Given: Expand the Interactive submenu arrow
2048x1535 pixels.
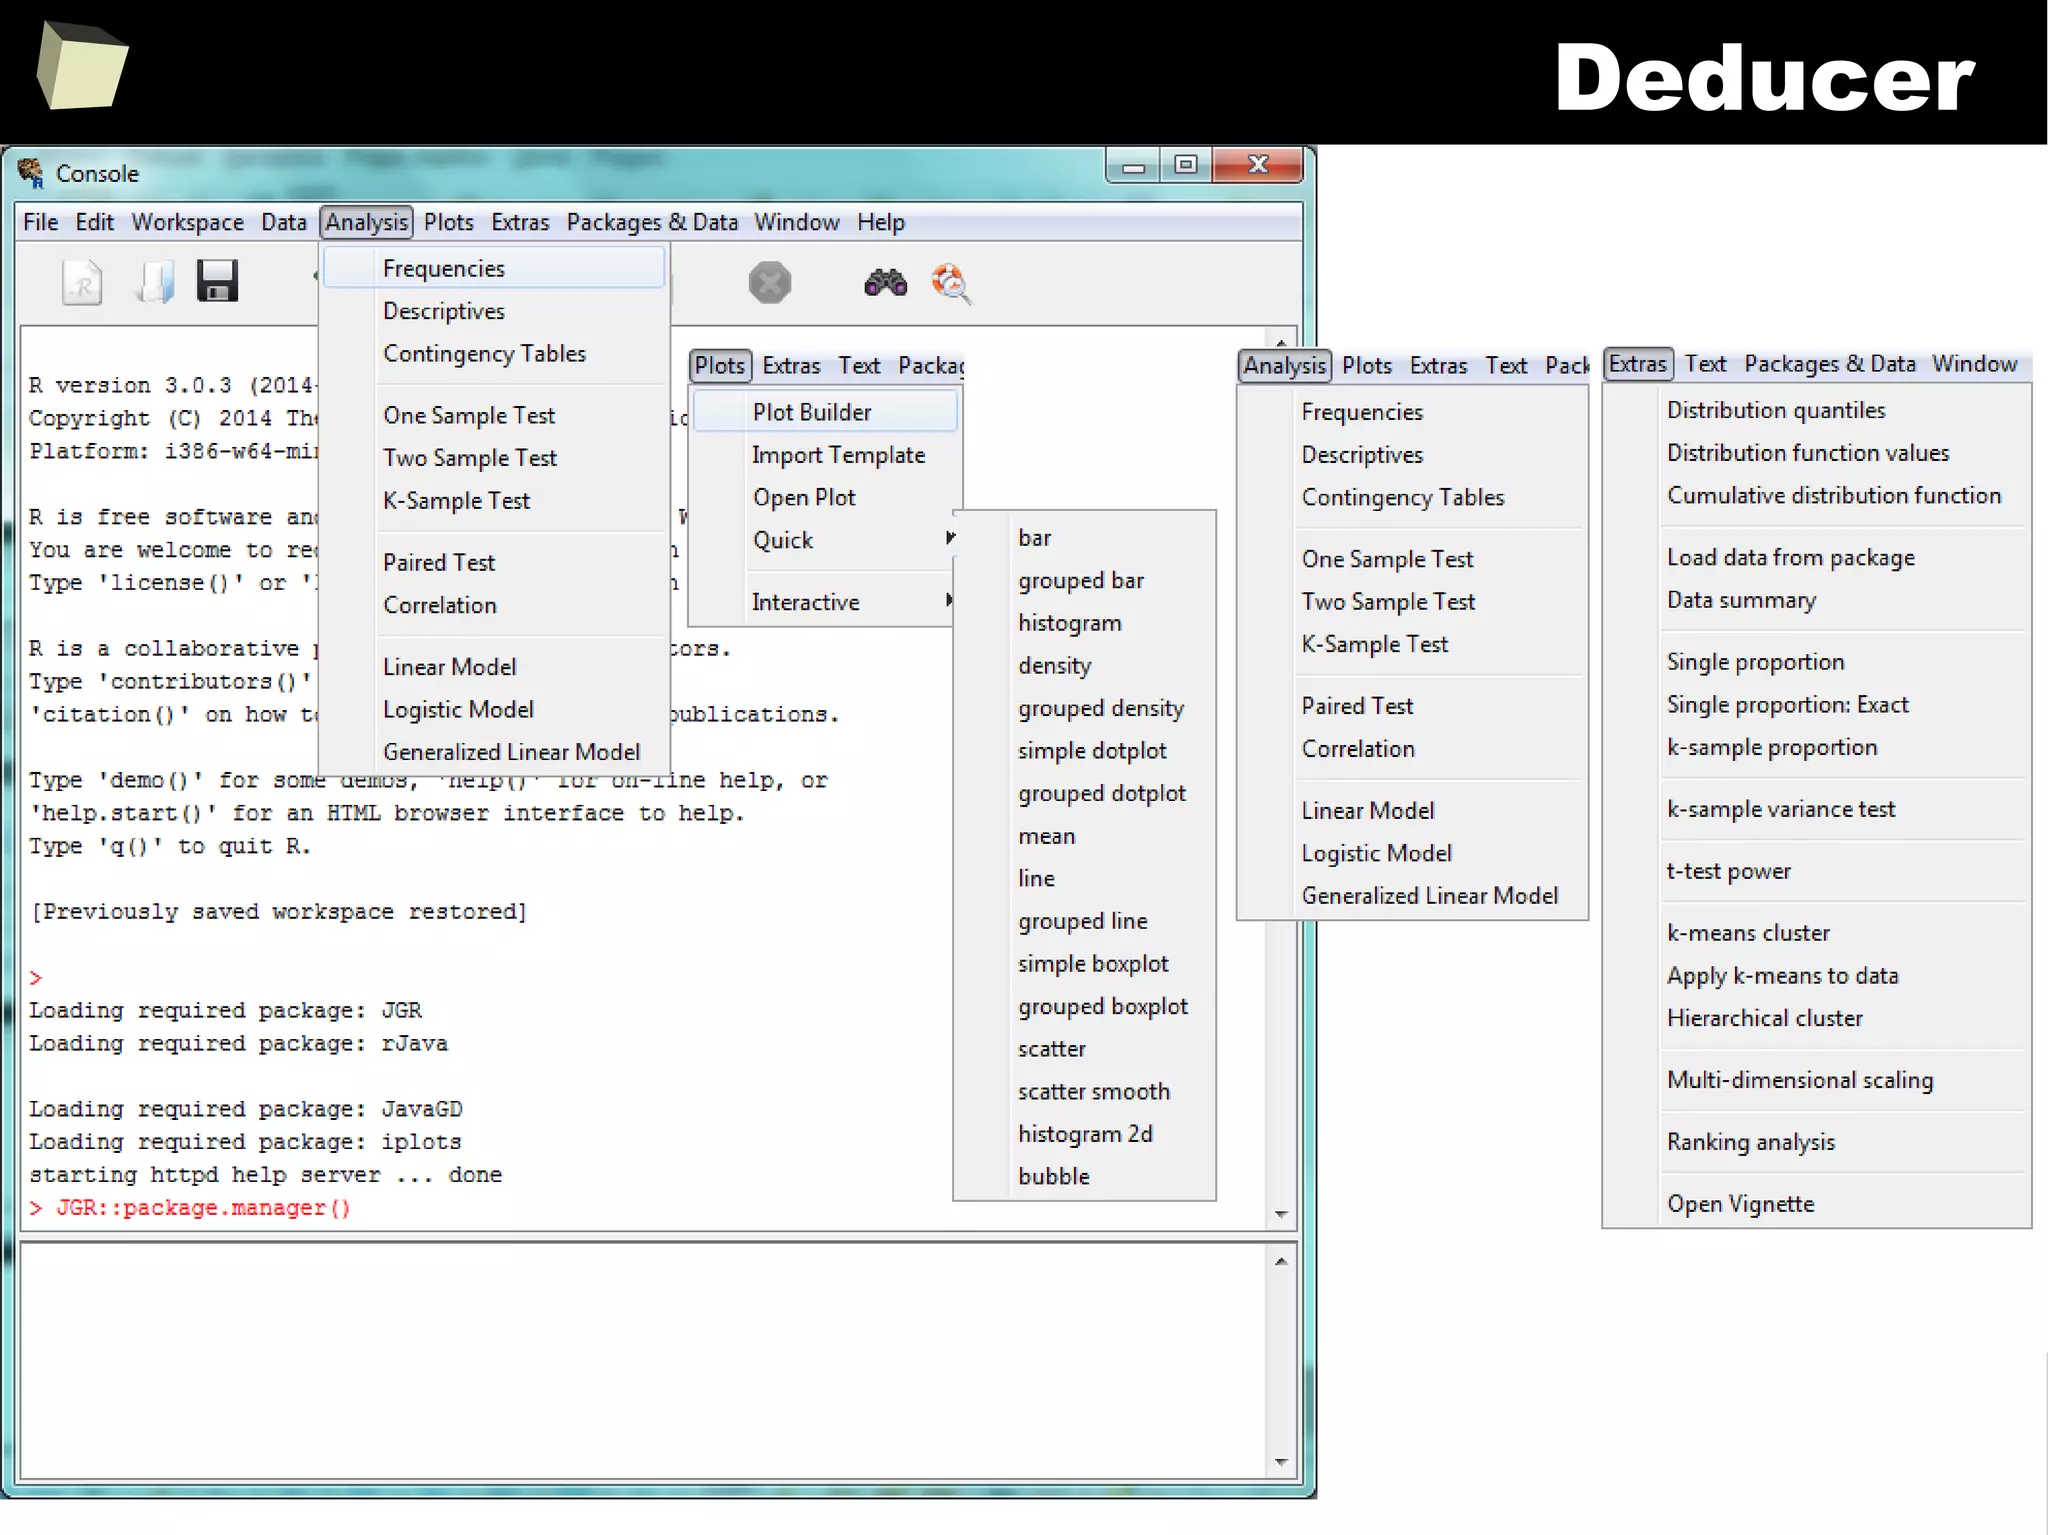Looking at the screenshot, I should [949, 600].
